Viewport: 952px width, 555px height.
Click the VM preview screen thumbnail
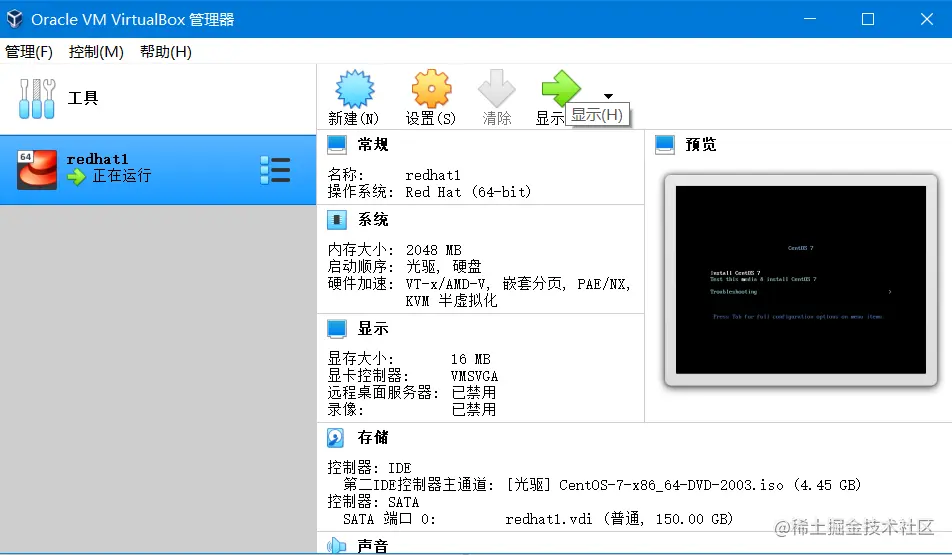pos(801,280)
